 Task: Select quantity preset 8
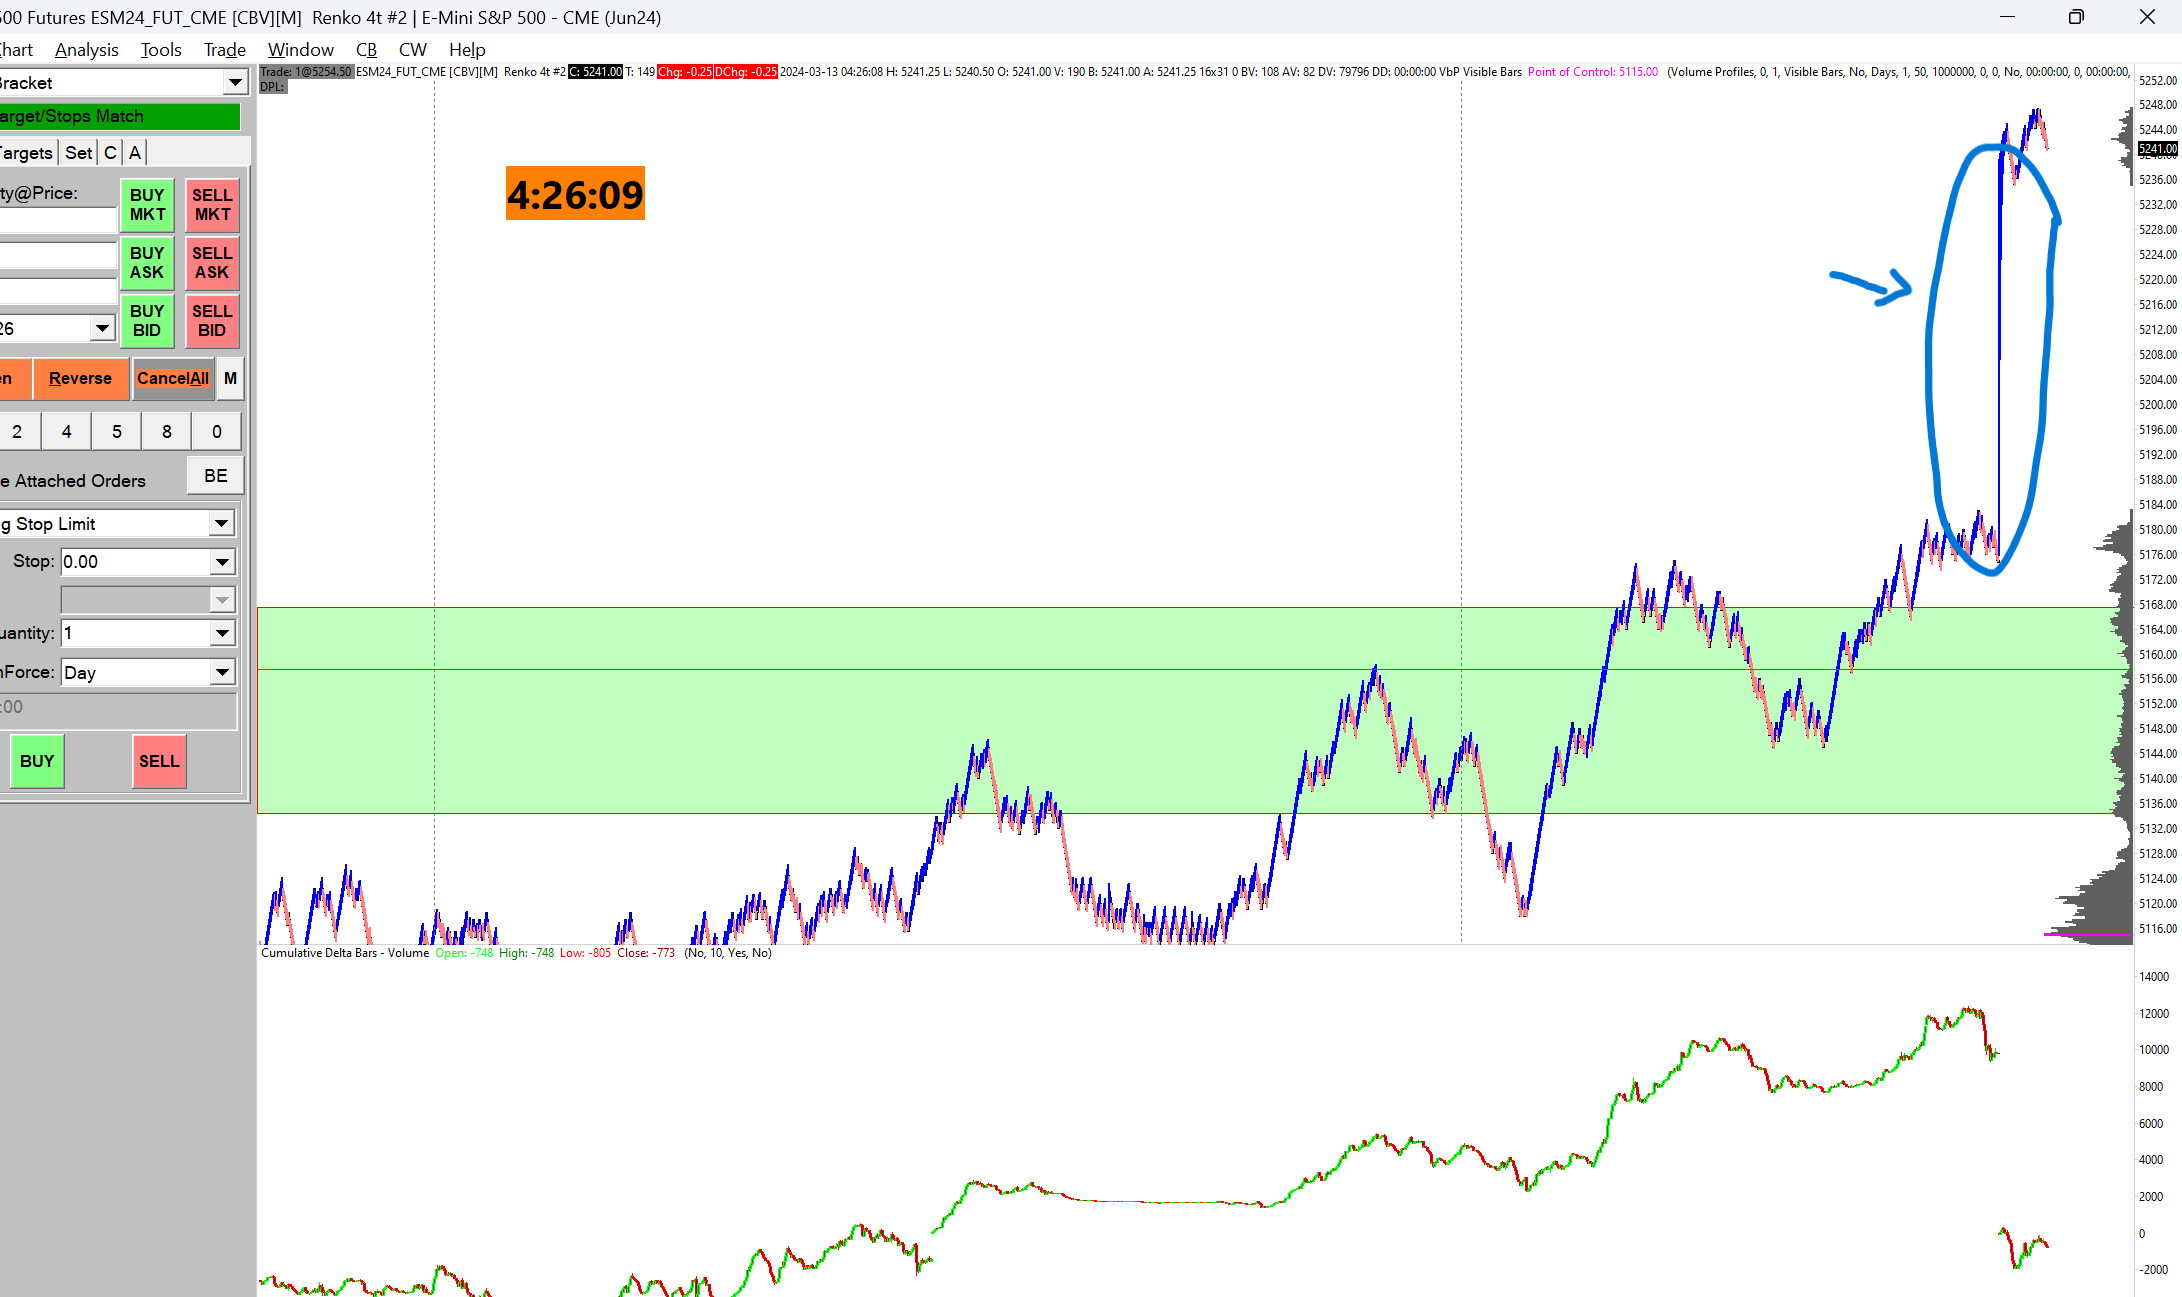[167, 432]
